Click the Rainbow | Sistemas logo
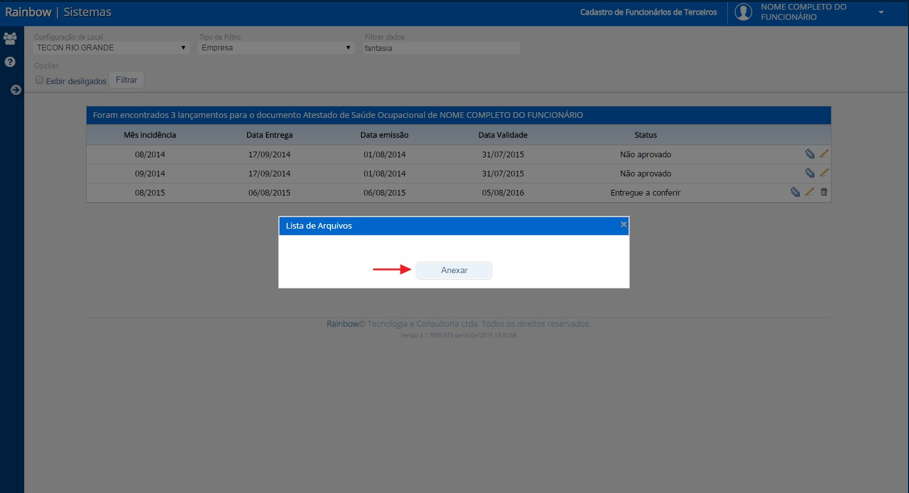Screen dimensions: 909x493 (58, 12)
